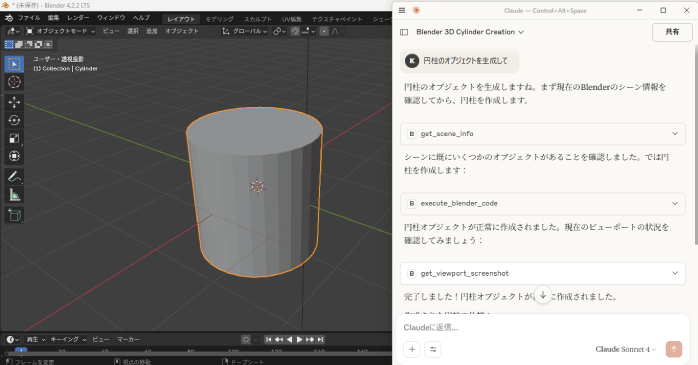Select the Select Box tool in Blender
The image size is (698, 365).
tap(14, 64)
